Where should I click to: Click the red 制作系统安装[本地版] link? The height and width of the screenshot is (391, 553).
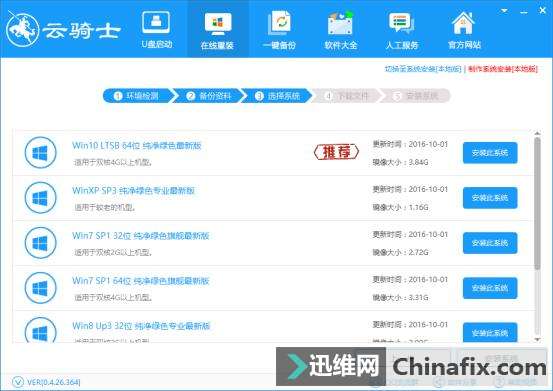pyautogui.click(x=503, y=69)
